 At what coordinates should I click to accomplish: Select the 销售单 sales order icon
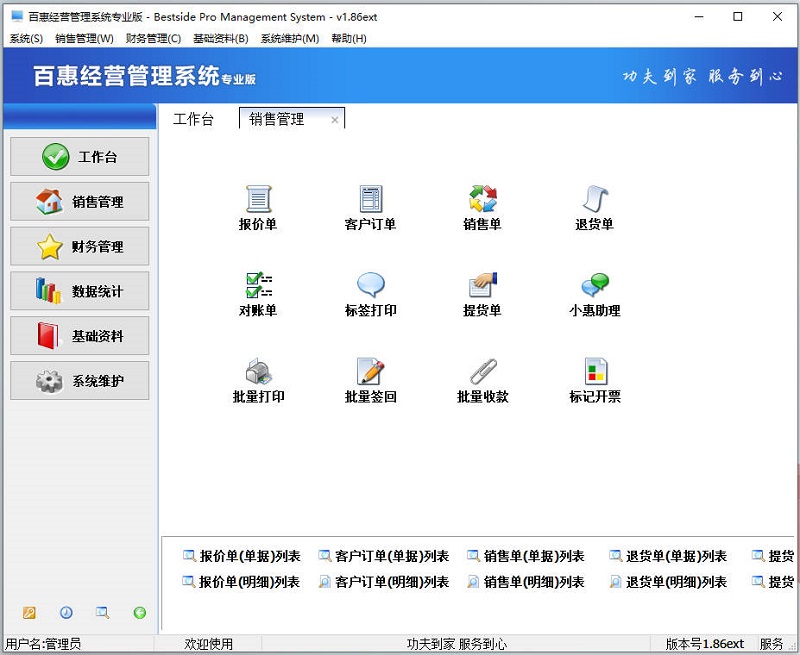pyautogui.click(x=481, y=198)
